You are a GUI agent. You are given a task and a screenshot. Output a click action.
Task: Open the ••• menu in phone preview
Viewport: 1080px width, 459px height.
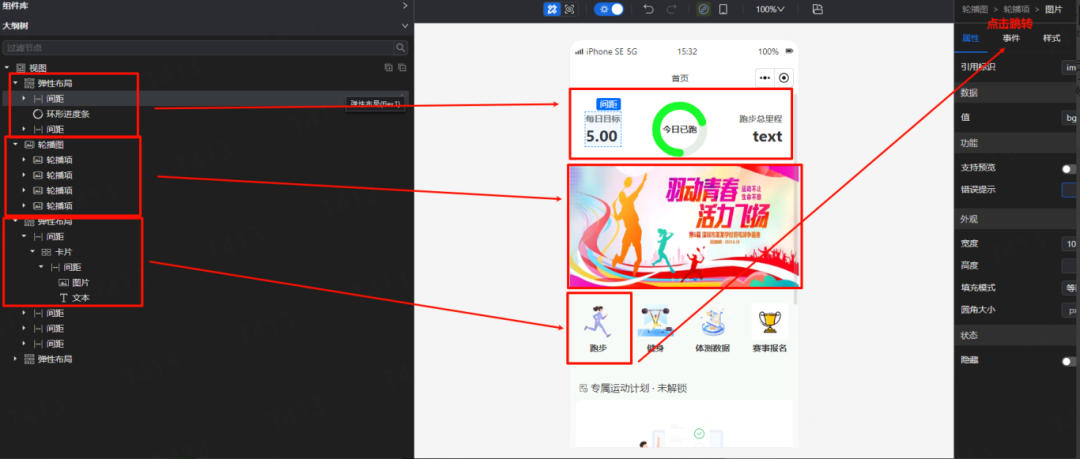click(765, 78)
